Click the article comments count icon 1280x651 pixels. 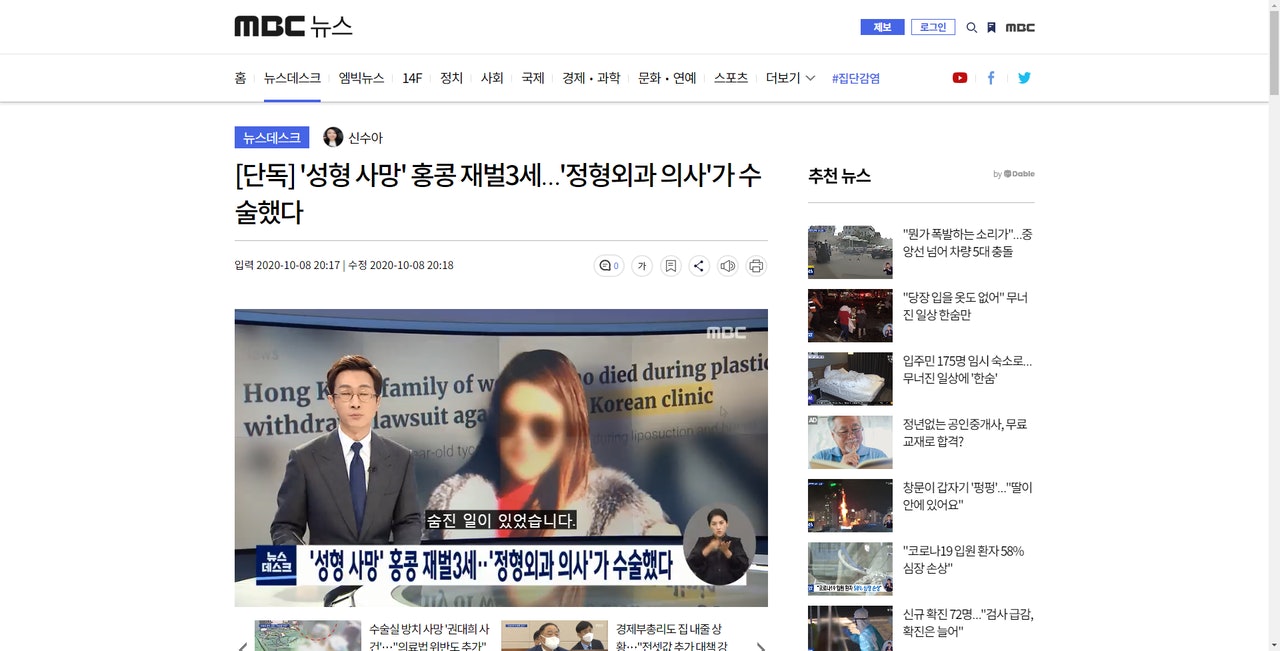pos(608,266)
